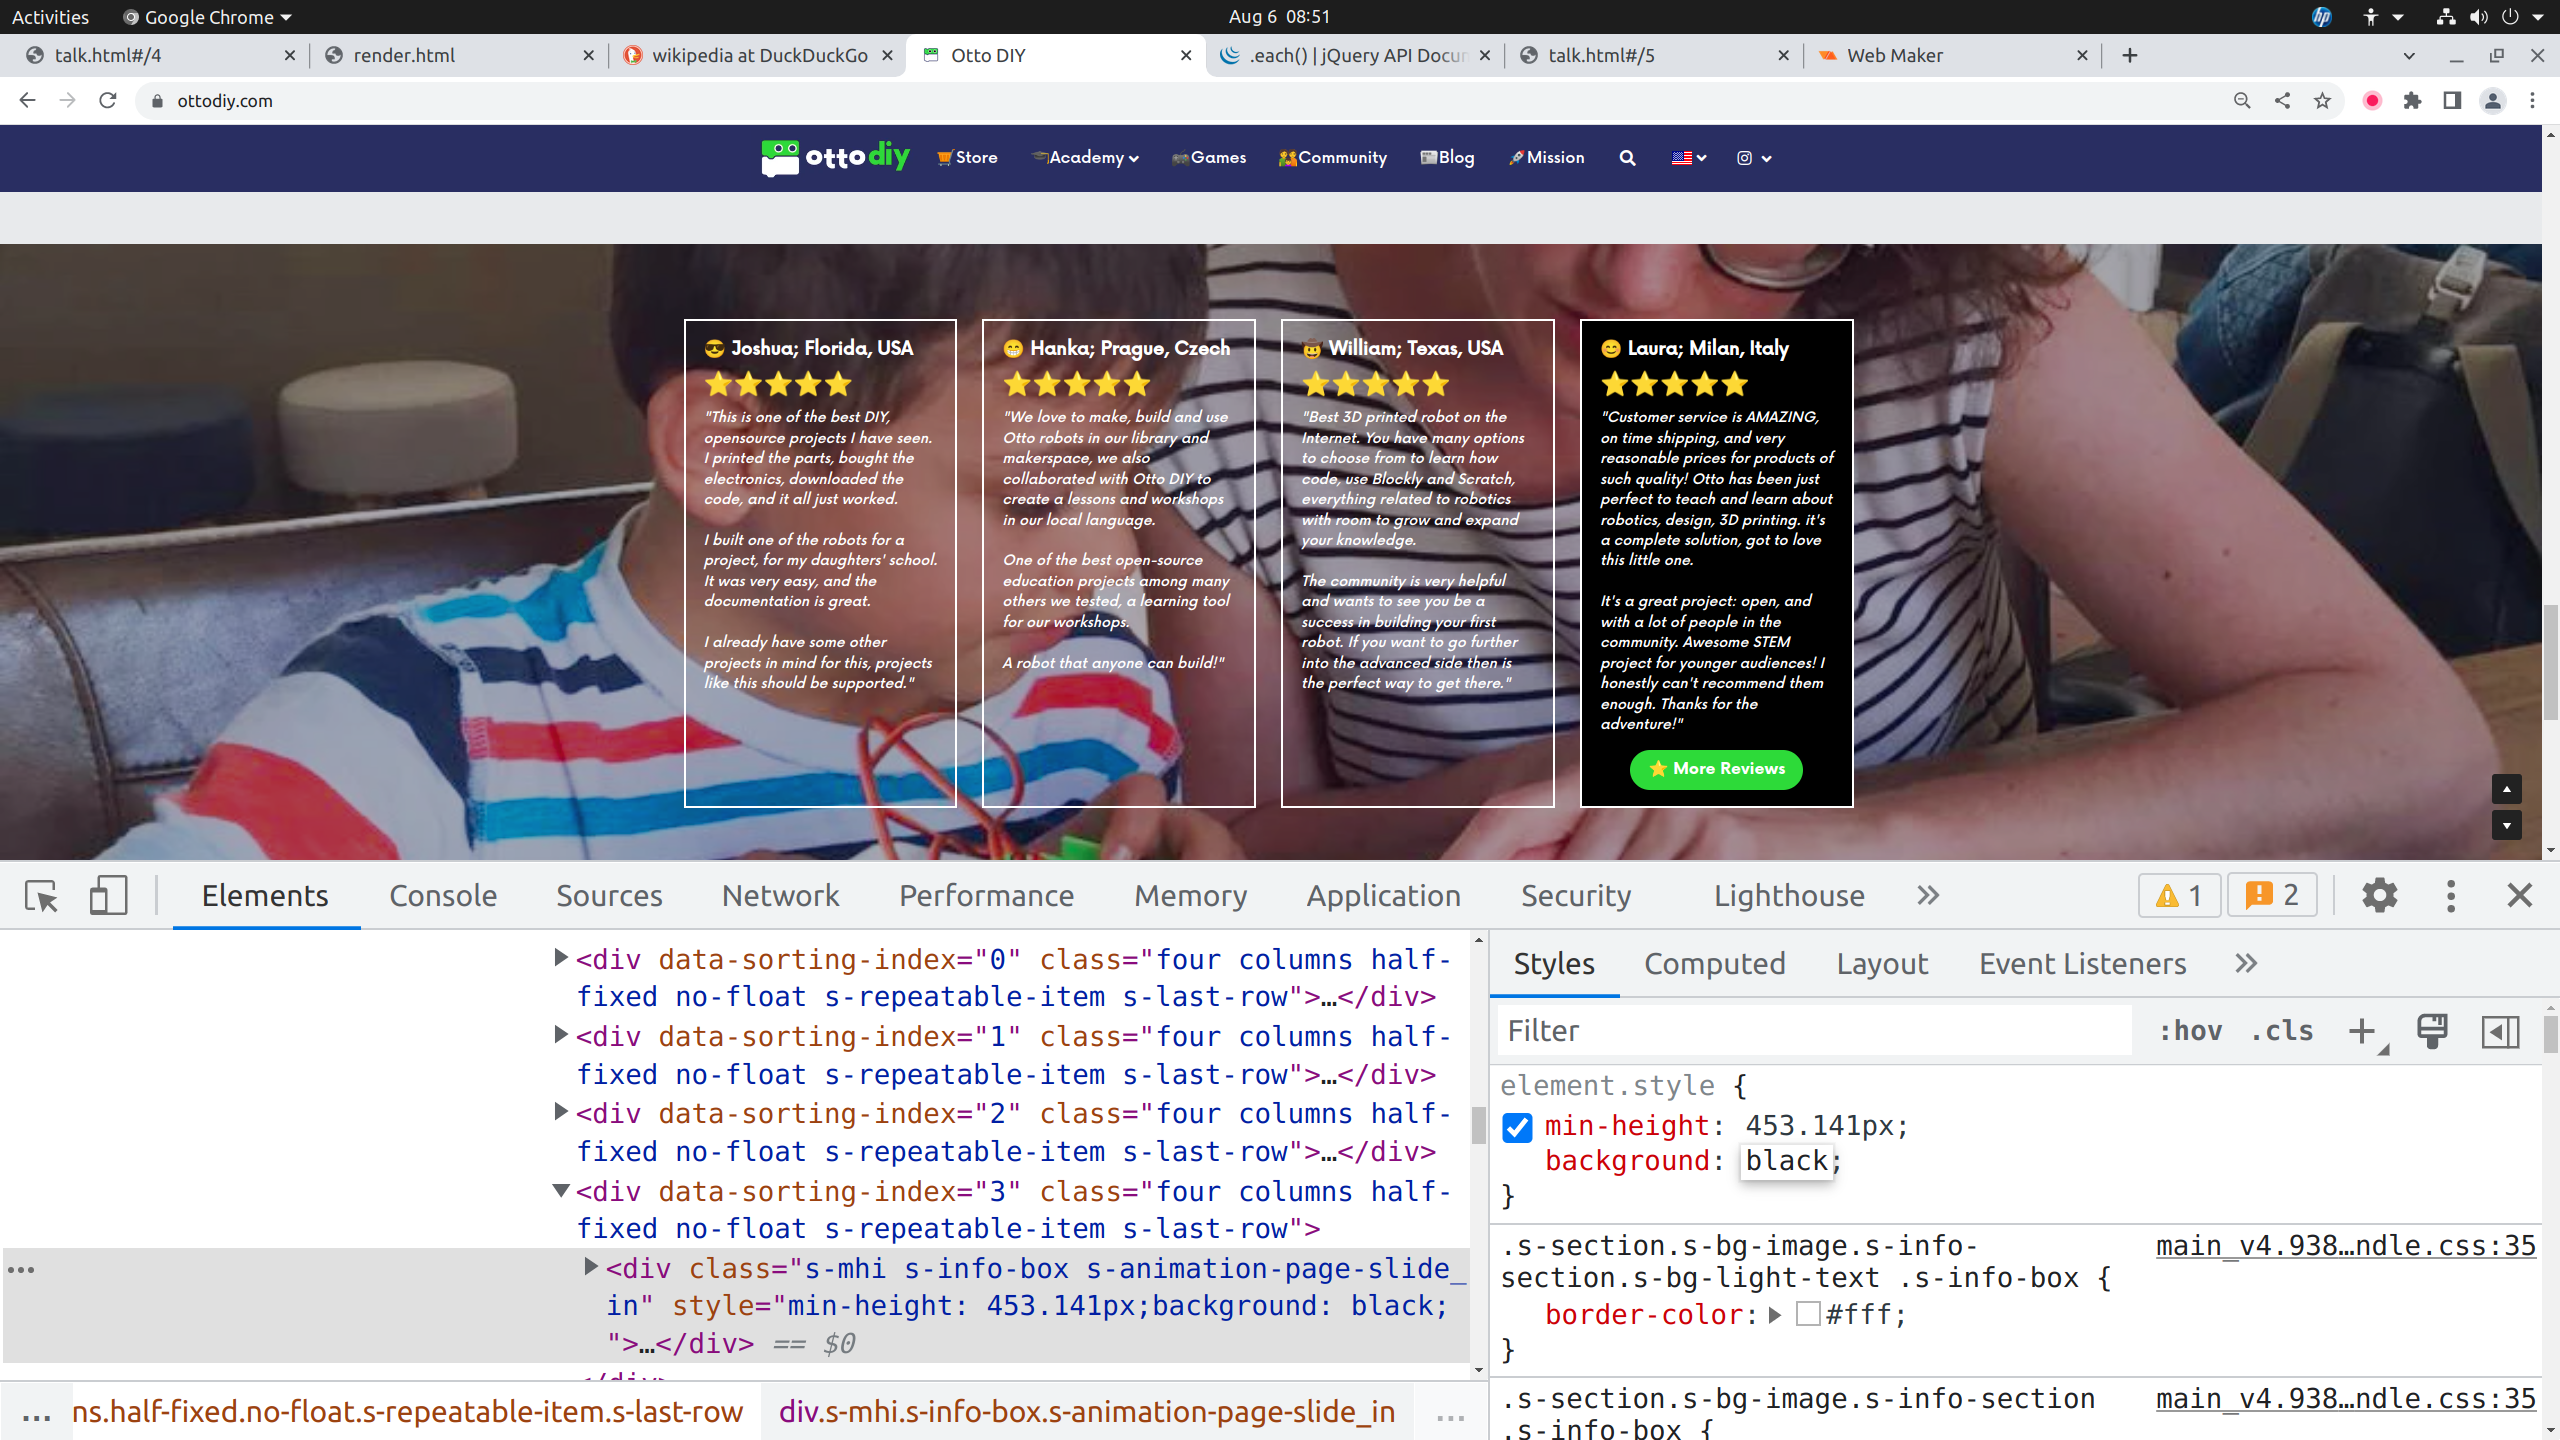This screenshot has width=2560, height=1440.
Task: Click the website search magnifier icon
Action: (x=1627, y=158)
